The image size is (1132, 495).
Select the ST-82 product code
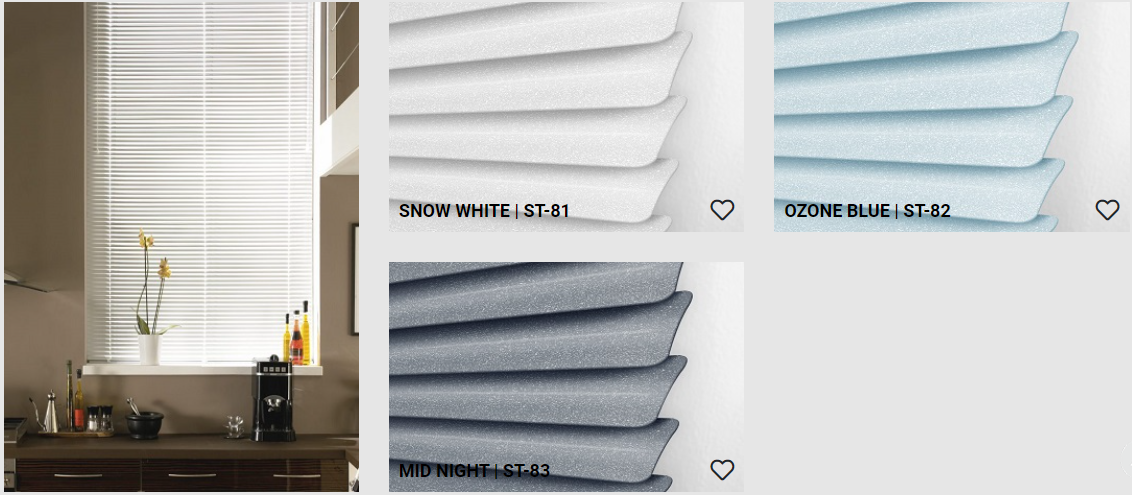927,211
